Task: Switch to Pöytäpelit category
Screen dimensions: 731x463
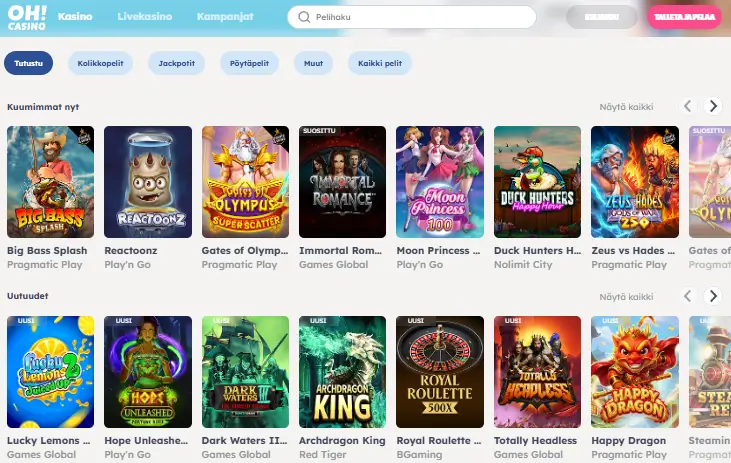Action: click(249, 63)
